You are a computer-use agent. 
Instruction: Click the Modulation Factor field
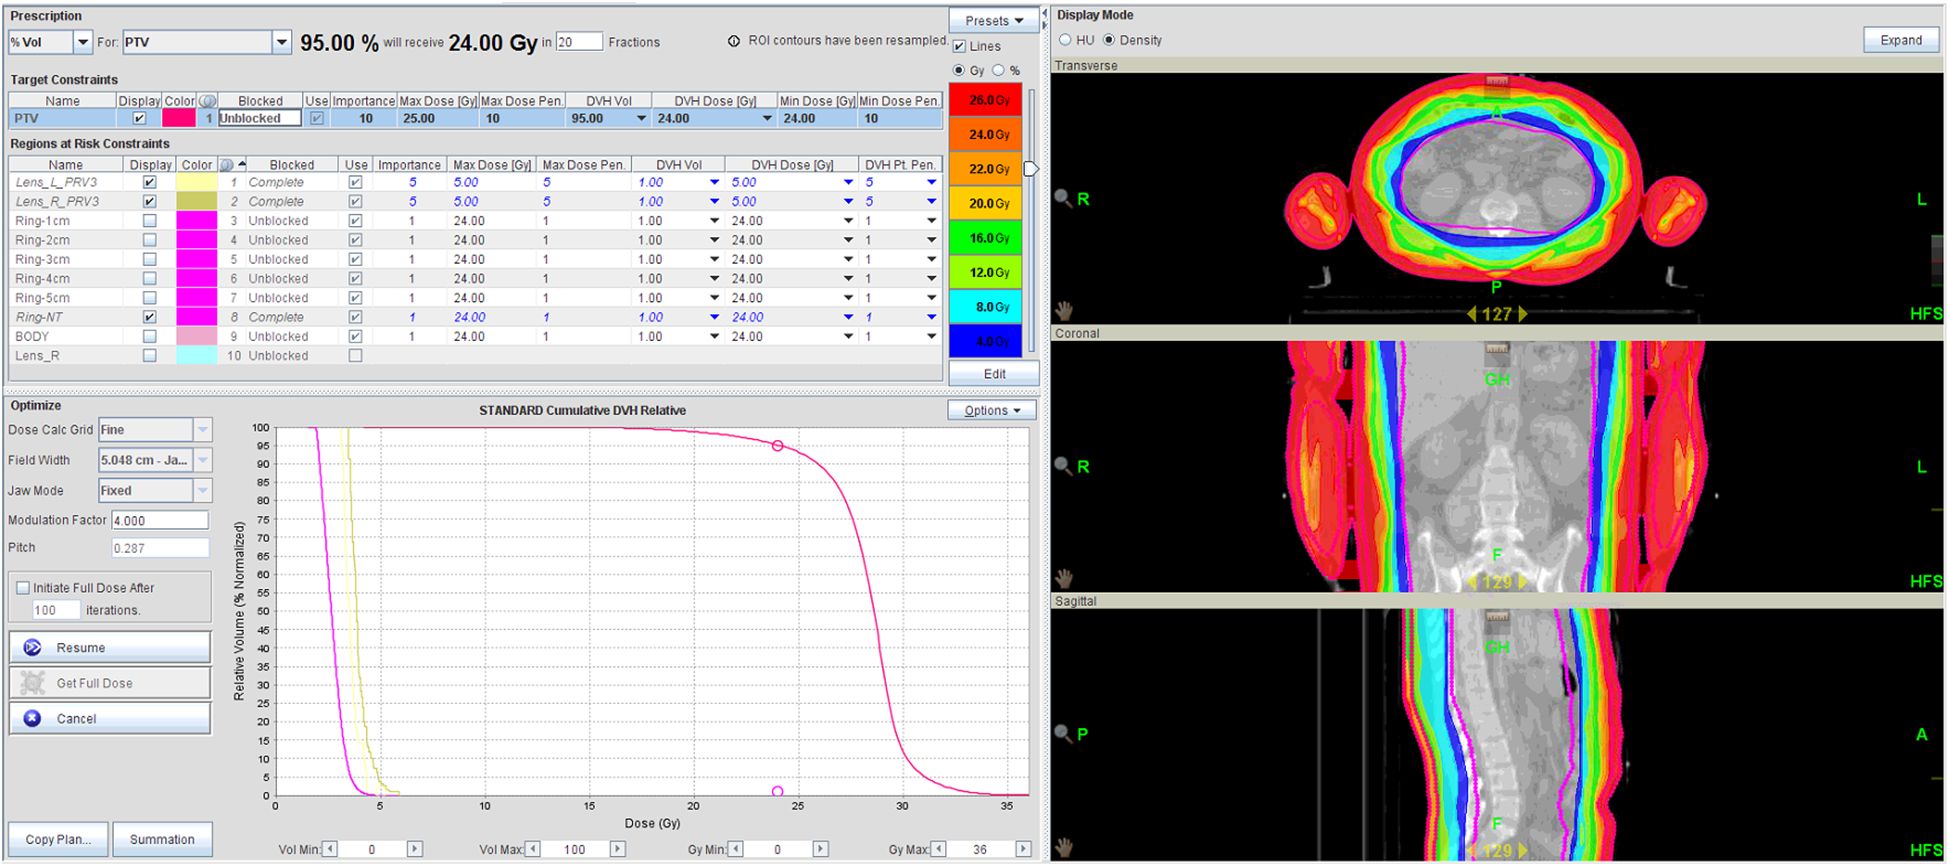pos(160,520)
